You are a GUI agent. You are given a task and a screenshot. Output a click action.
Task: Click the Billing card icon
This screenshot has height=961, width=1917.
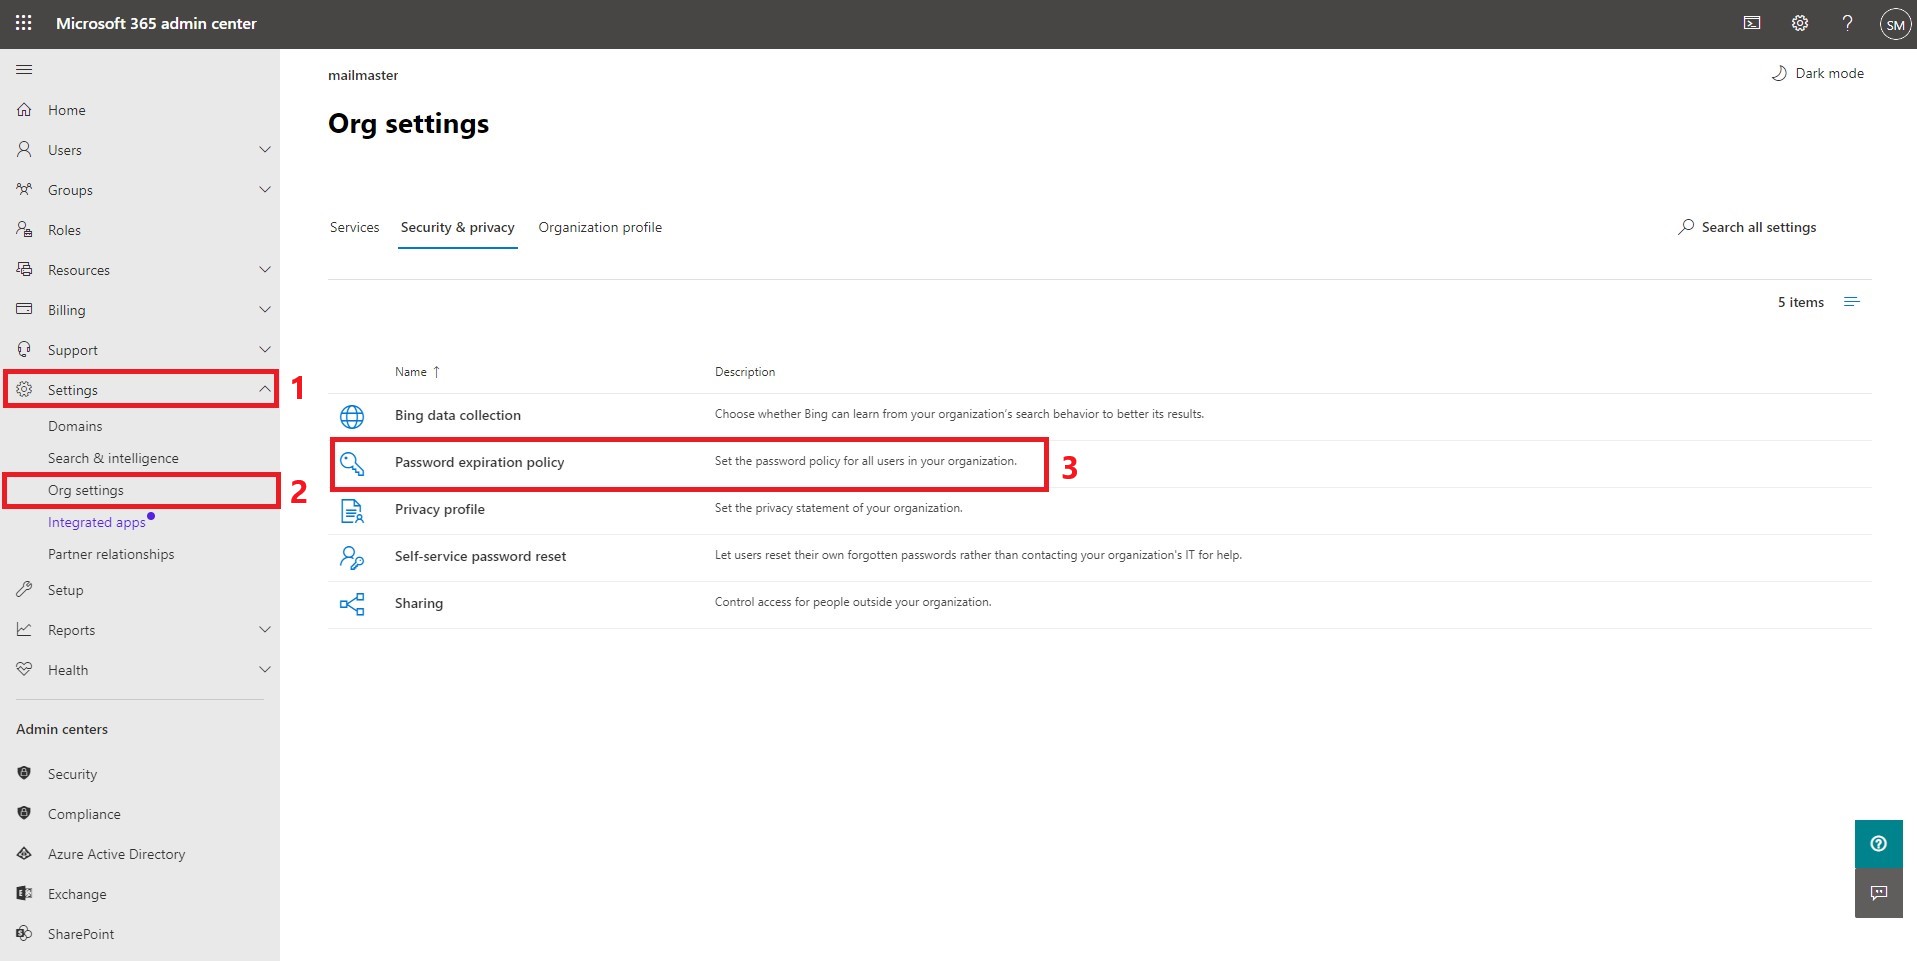[24, 310]
